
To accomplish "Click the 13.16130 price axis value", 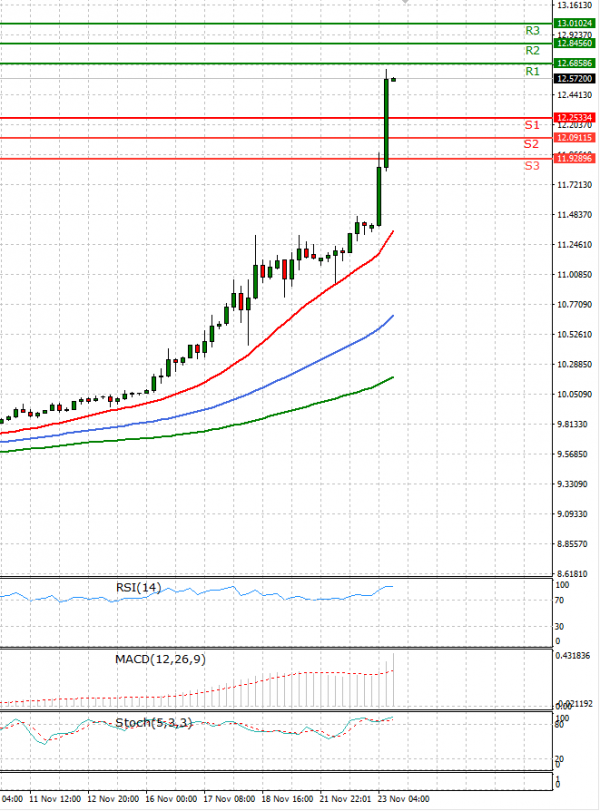I will coord(574,5).
